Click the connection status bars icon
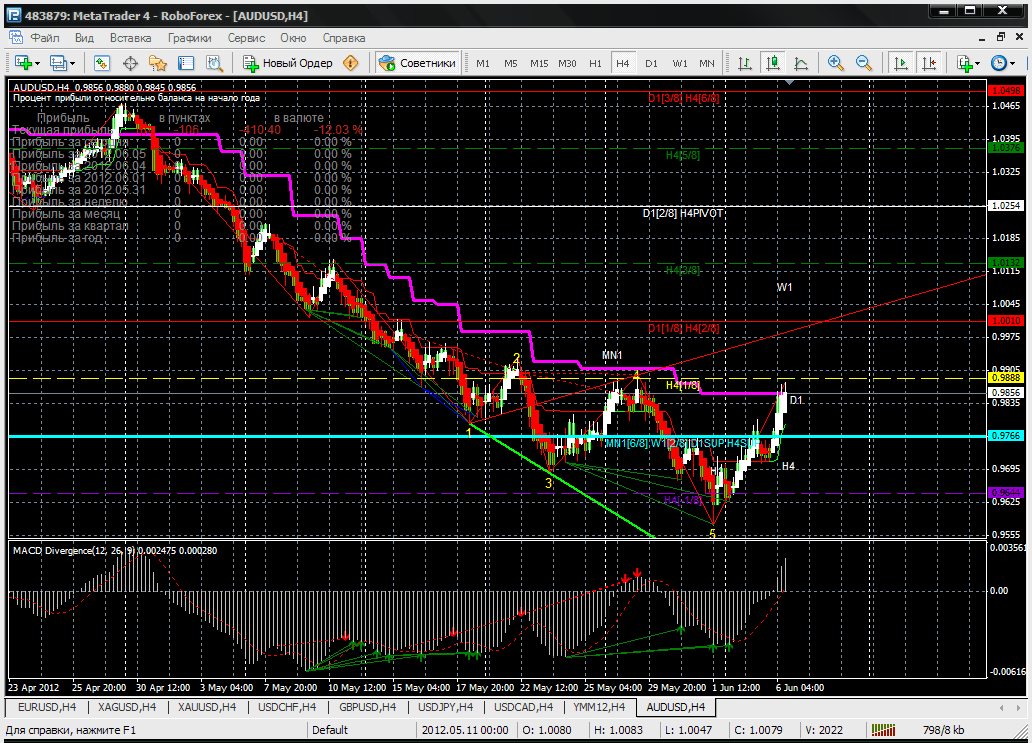This screenshot has width=1032, height=743. coord(883,730)
